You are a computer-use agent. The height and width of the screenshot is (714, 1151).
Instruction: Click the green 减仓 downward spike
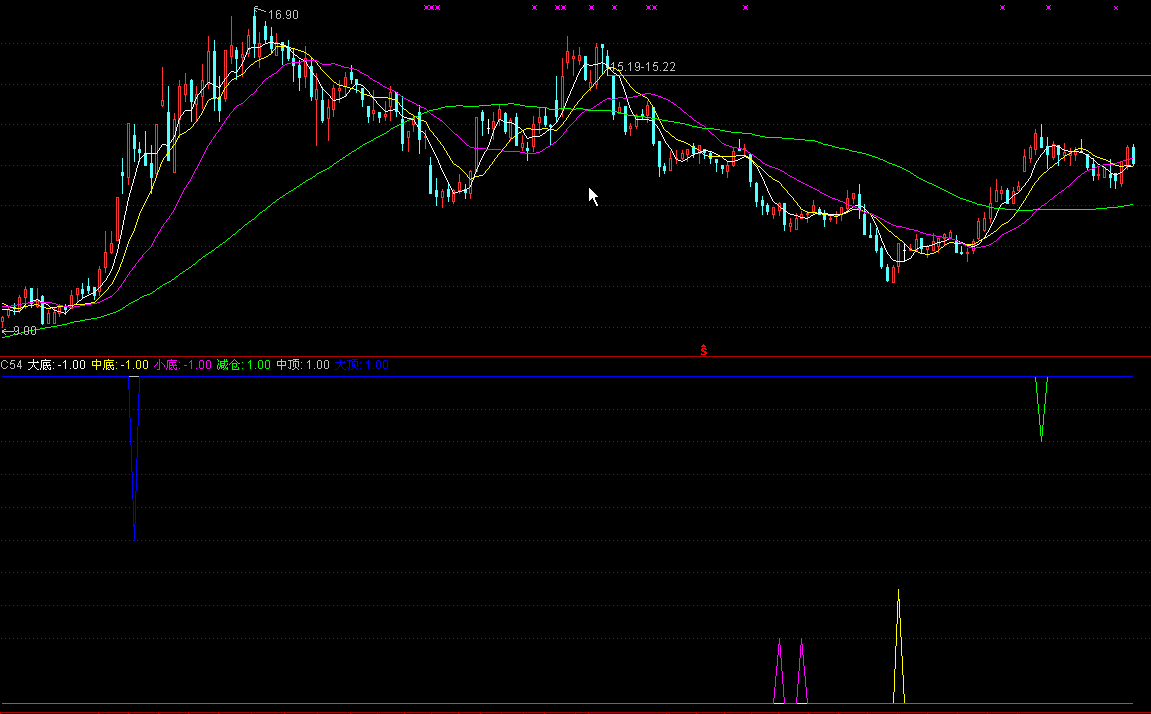(x=1041, y=407)
